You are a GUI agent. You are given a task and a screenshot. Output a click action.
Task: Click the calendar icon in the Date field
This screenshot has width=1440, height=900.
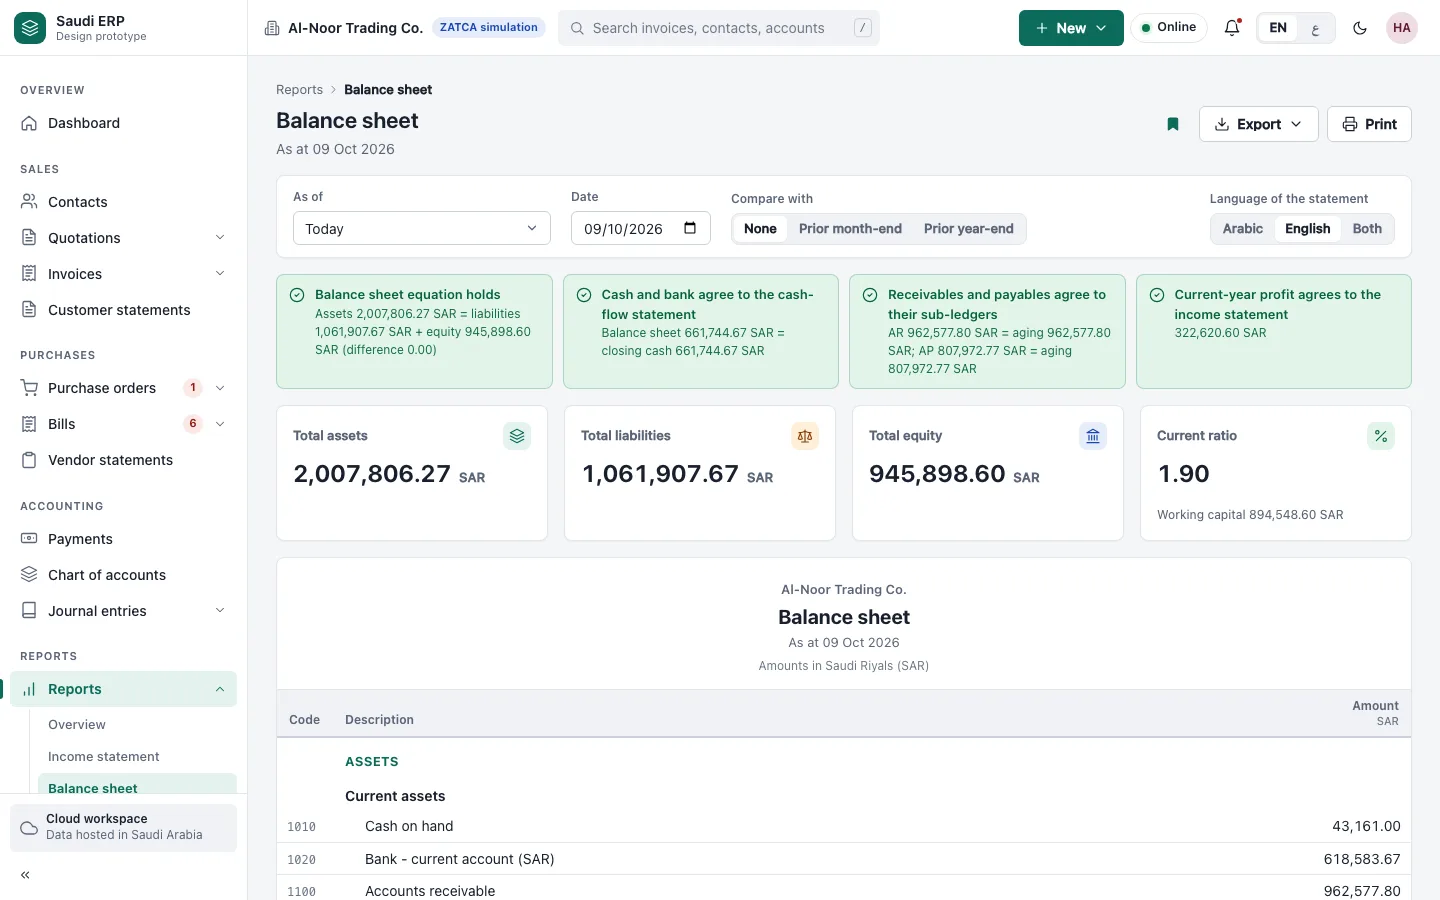[690, 228]
